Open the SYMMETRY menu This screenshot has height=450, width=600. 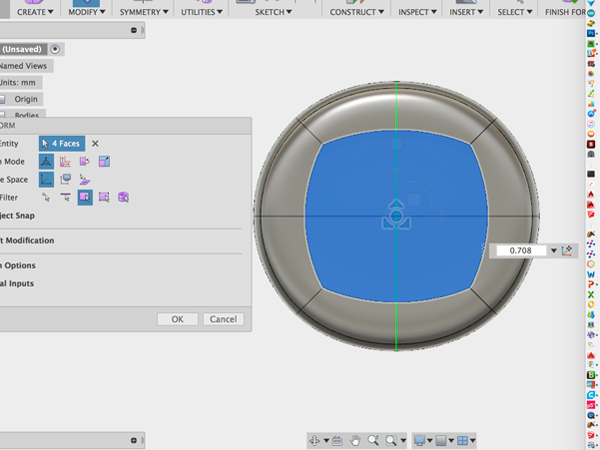coord(144,12)
